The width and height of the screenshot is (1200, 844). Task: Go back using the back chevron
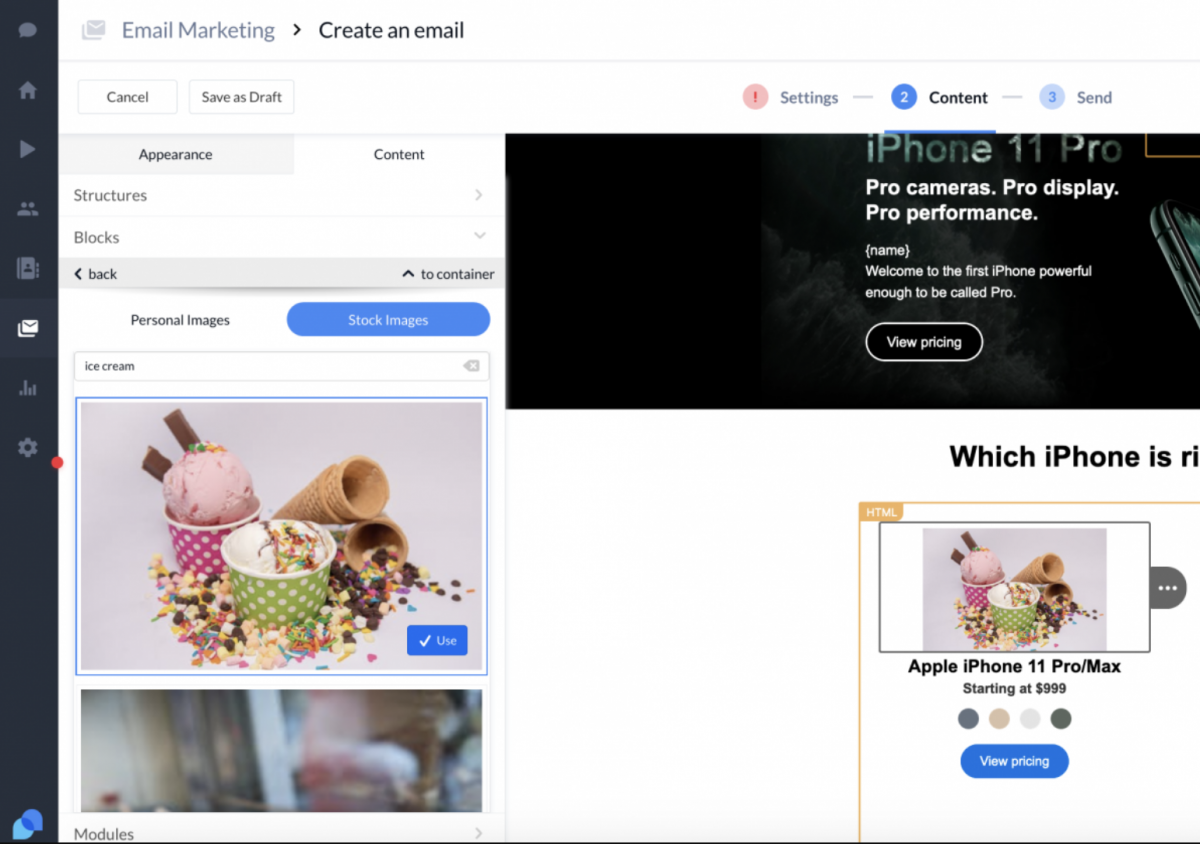[96, 274]
